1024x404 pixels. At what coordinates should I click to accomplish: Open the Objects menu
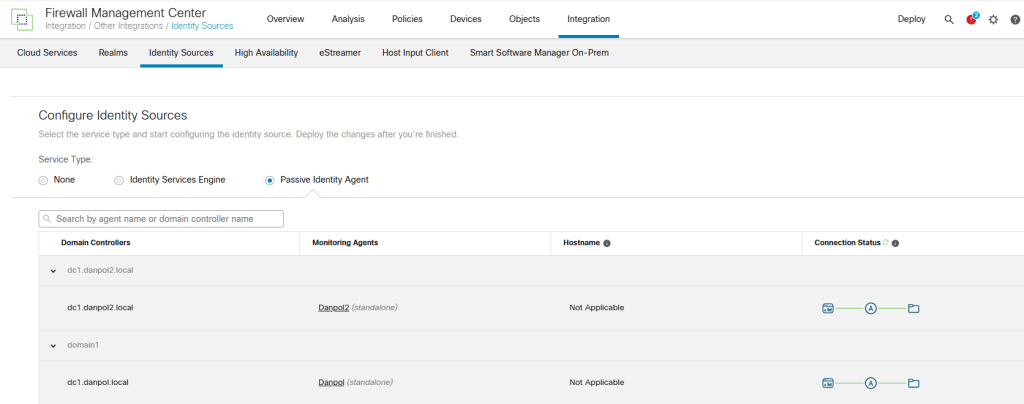[x=524, y=19]
